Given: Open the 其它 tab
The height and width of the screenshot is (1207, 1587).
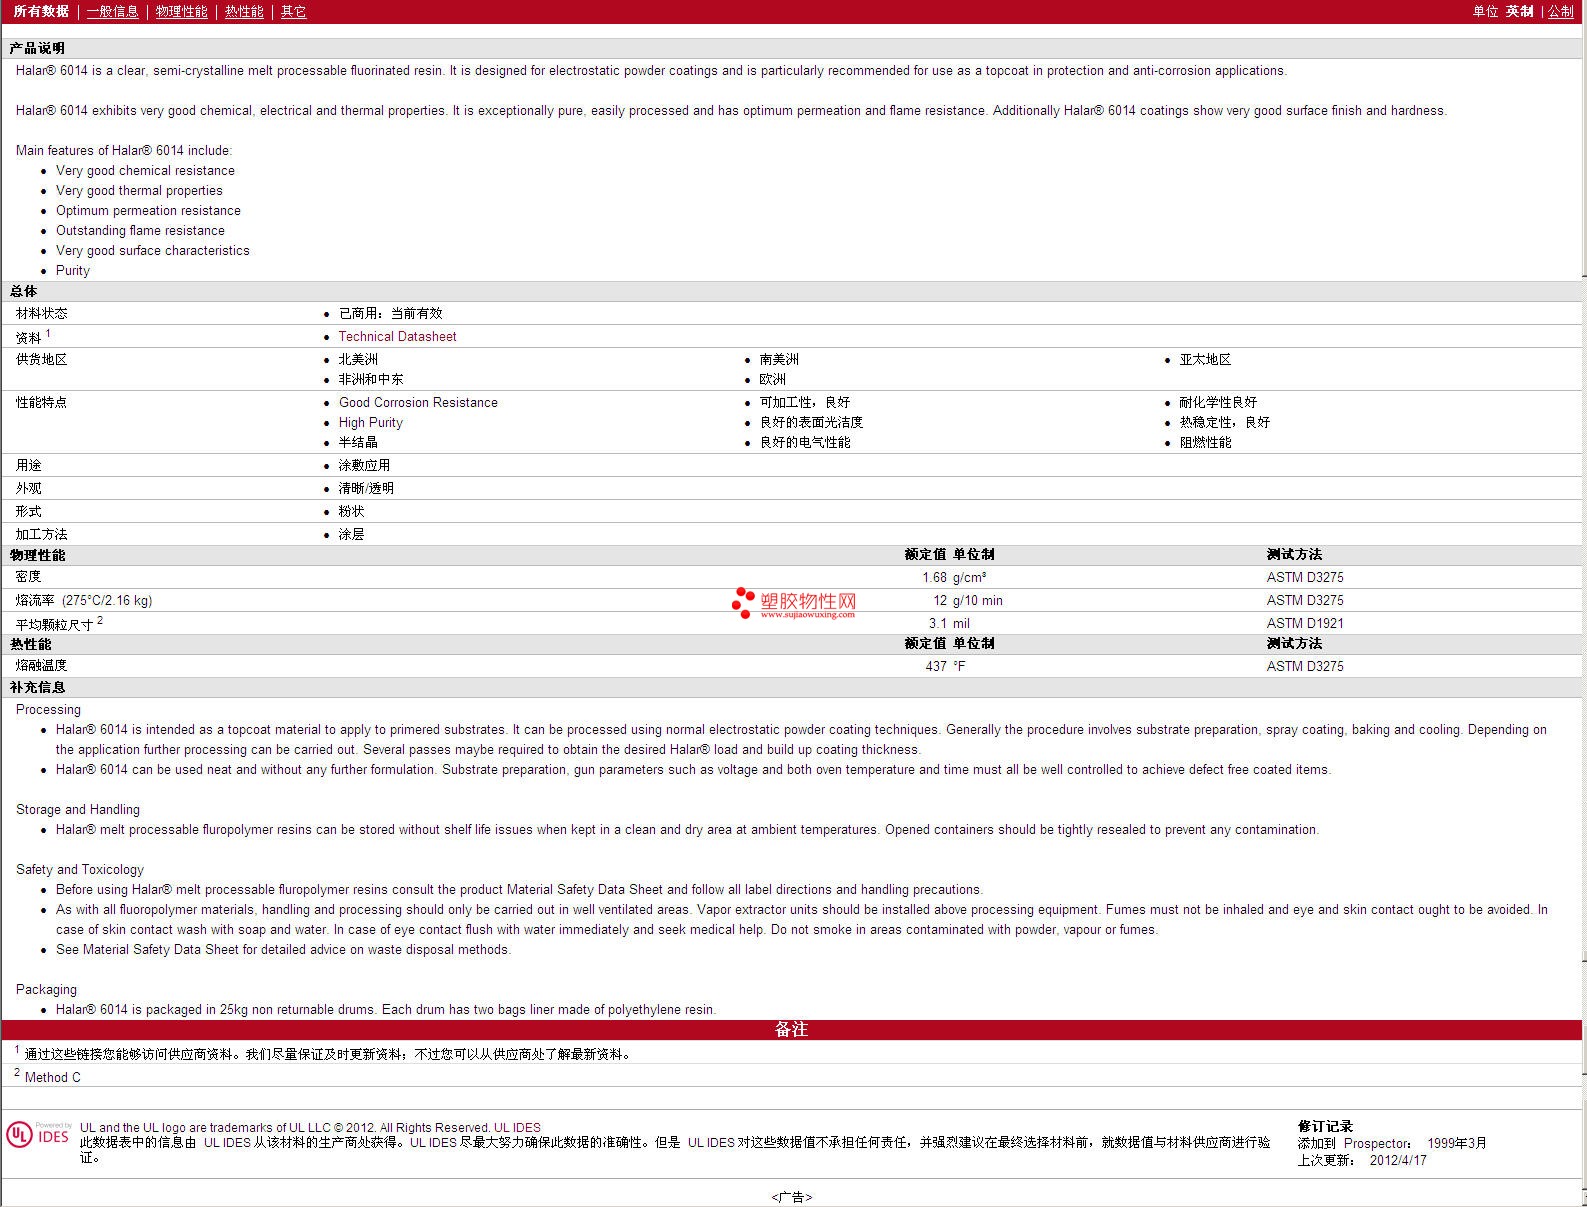Looking at the screenshot, I should (x=293, y=11).
